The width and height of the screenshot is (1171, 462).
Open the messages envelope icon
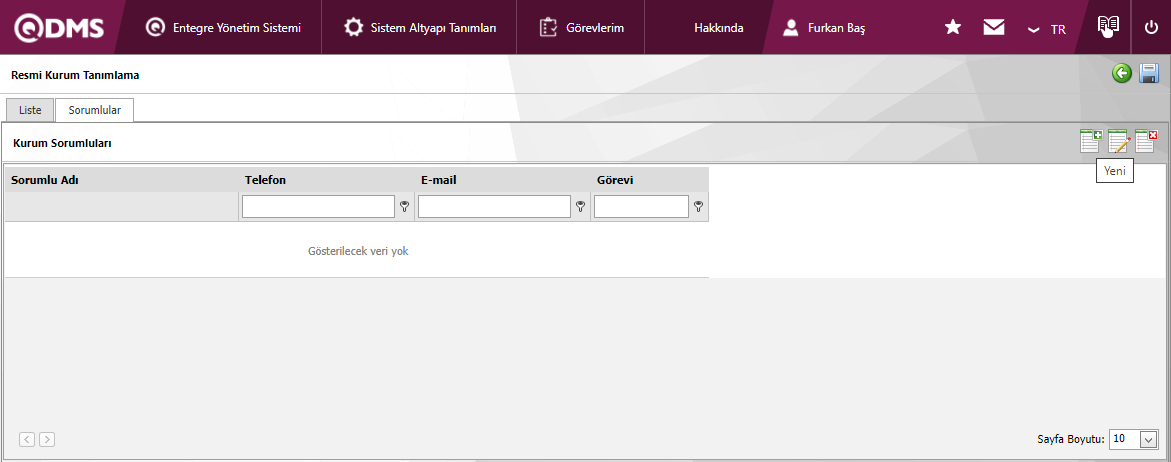(993, 28)
